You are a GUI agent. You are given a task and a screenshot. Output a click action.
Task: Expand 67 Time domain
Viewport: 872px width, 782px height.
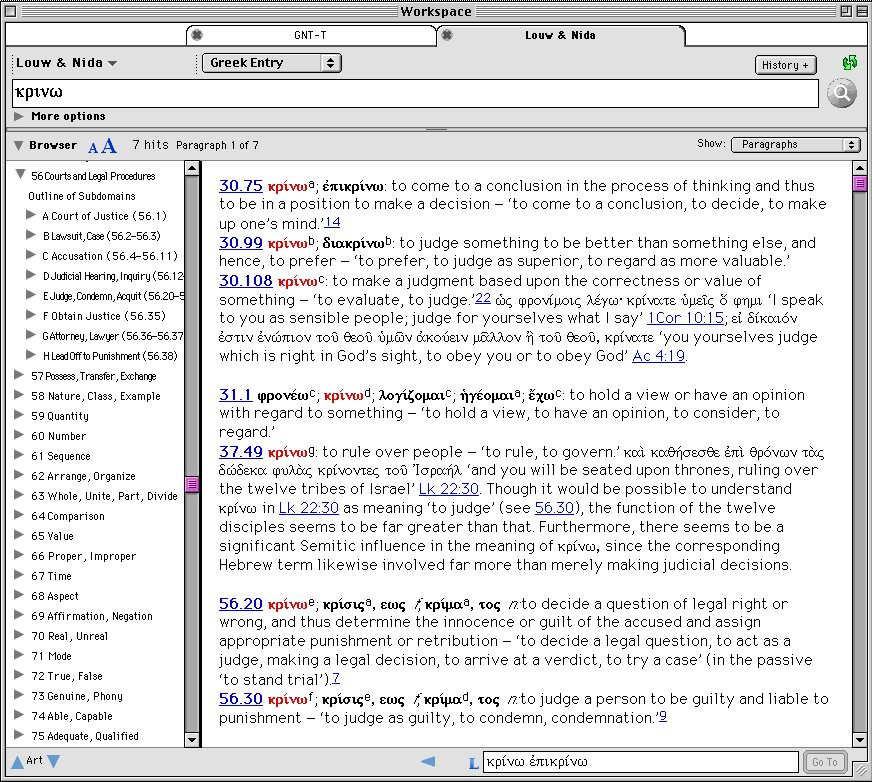(19, 575)
